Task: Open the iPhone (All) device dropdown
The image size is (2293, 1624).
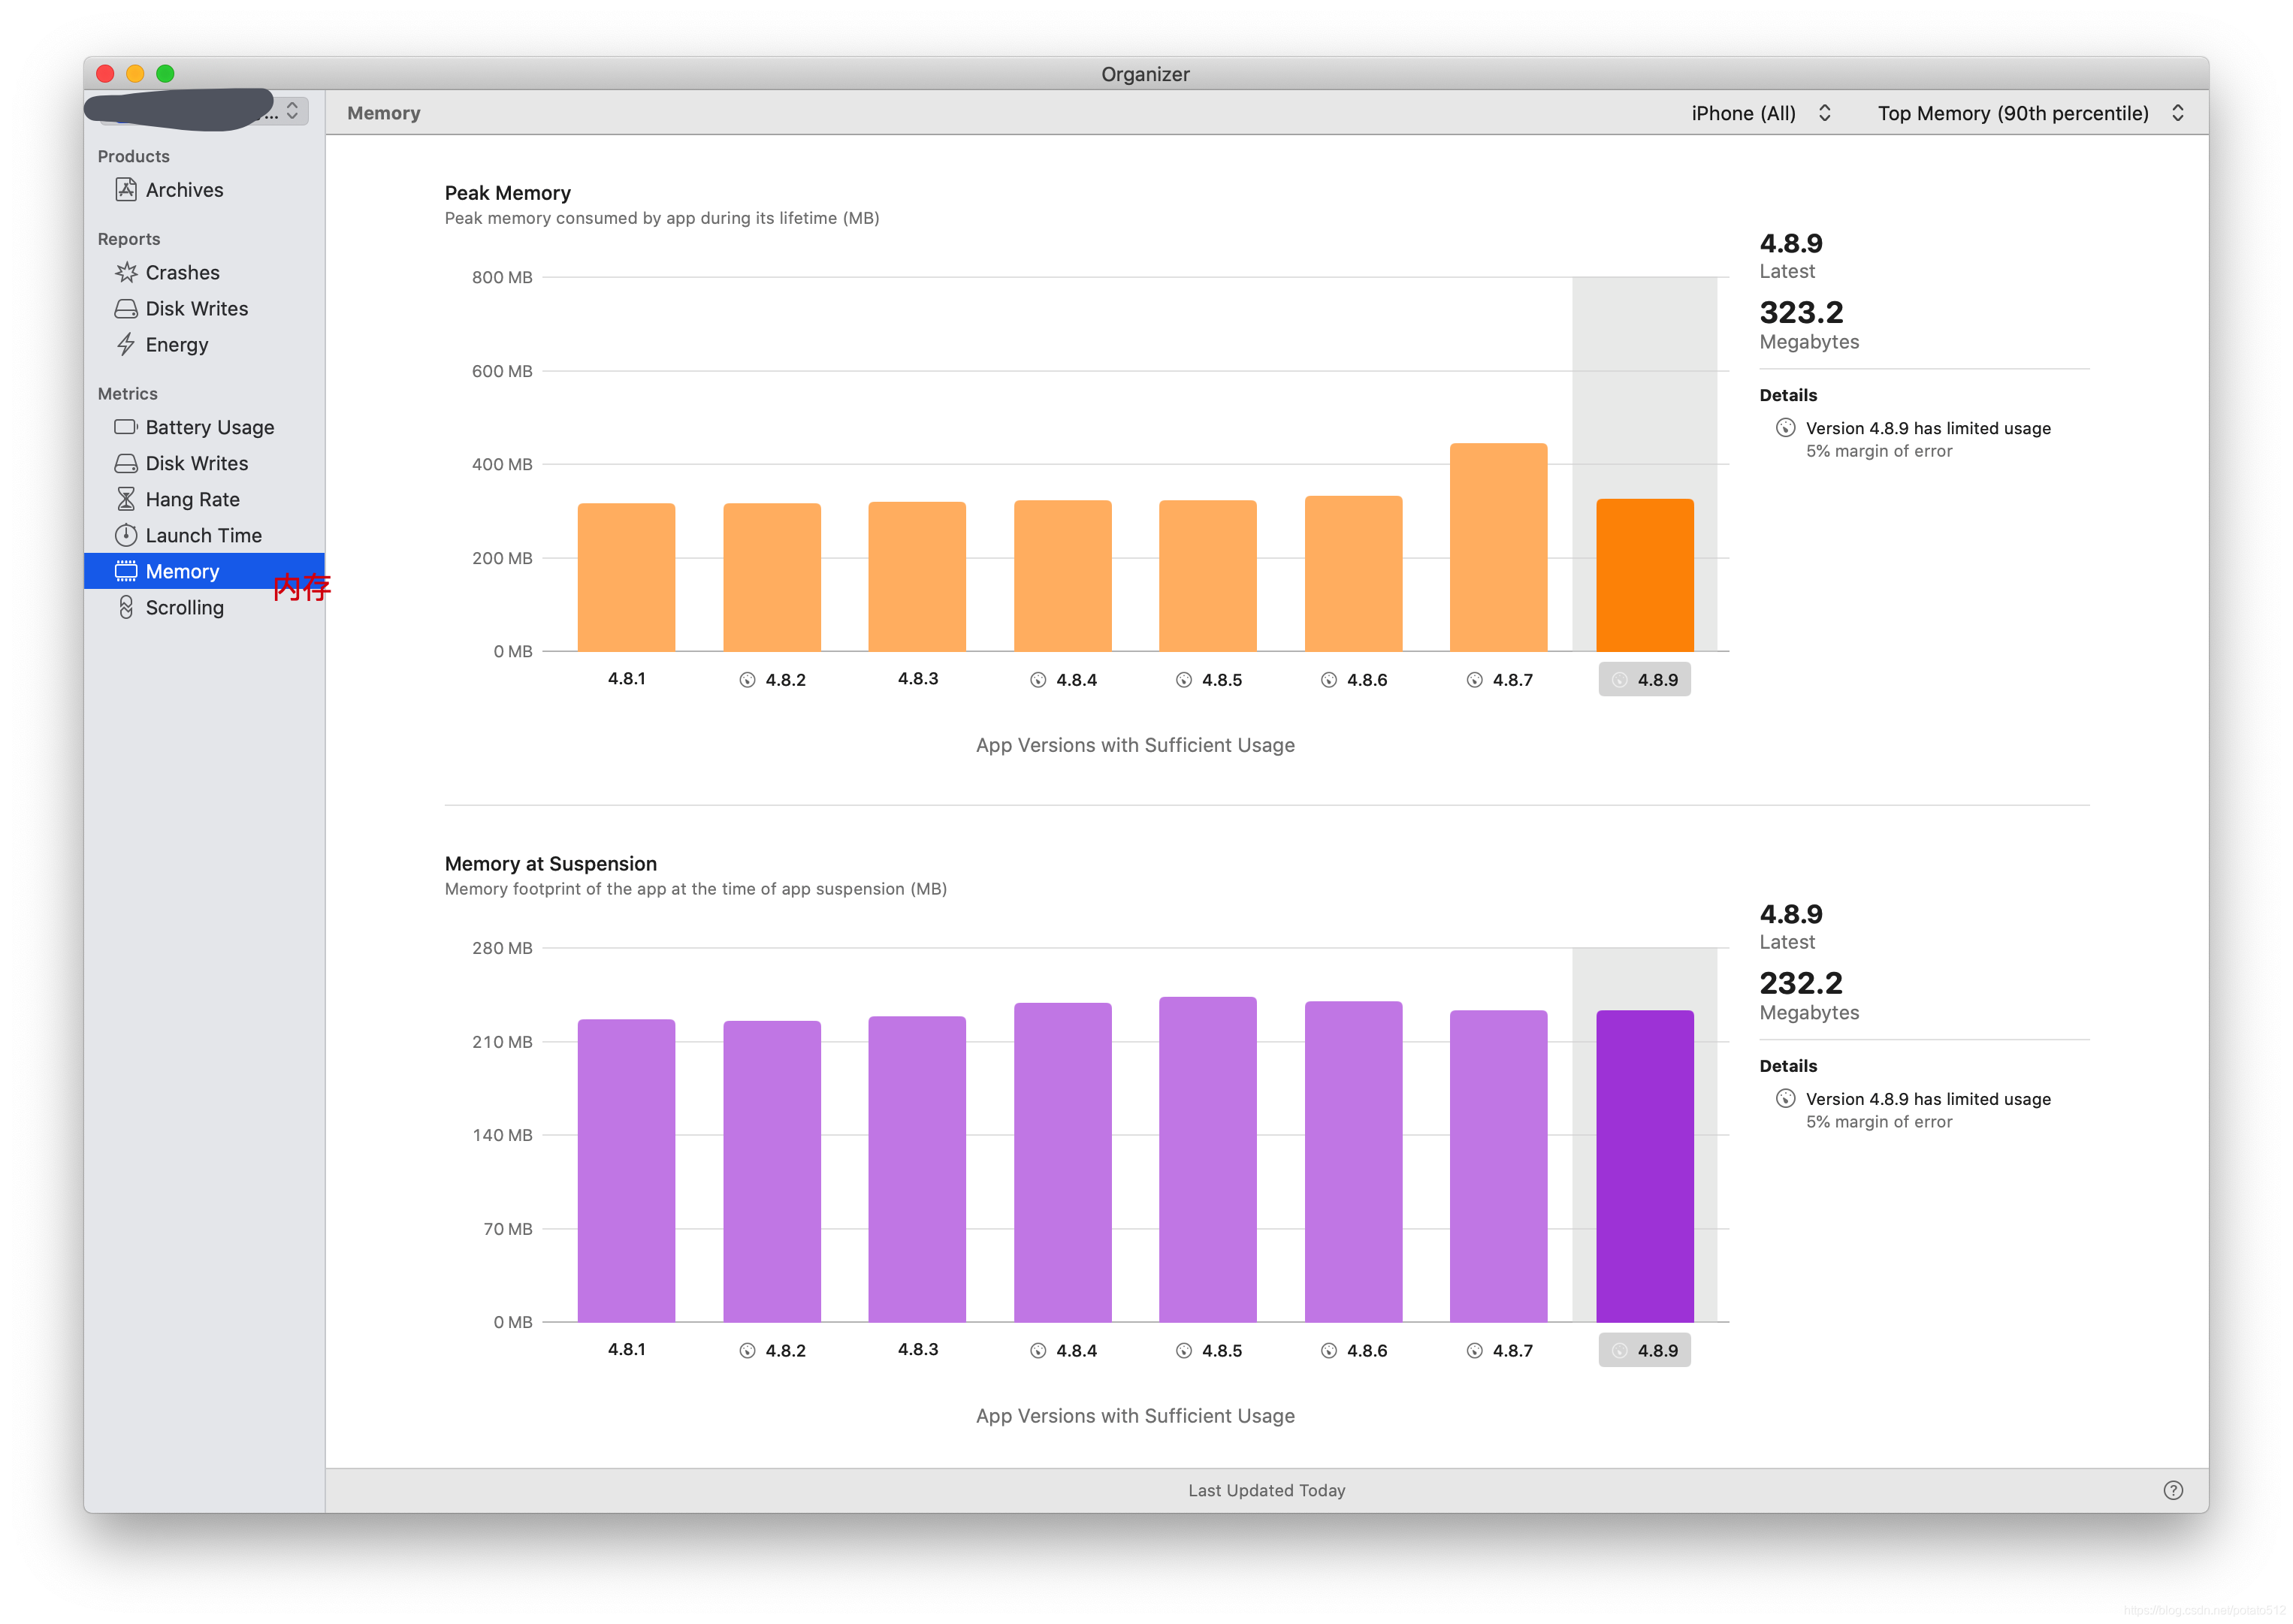Action: point(1760,113)
